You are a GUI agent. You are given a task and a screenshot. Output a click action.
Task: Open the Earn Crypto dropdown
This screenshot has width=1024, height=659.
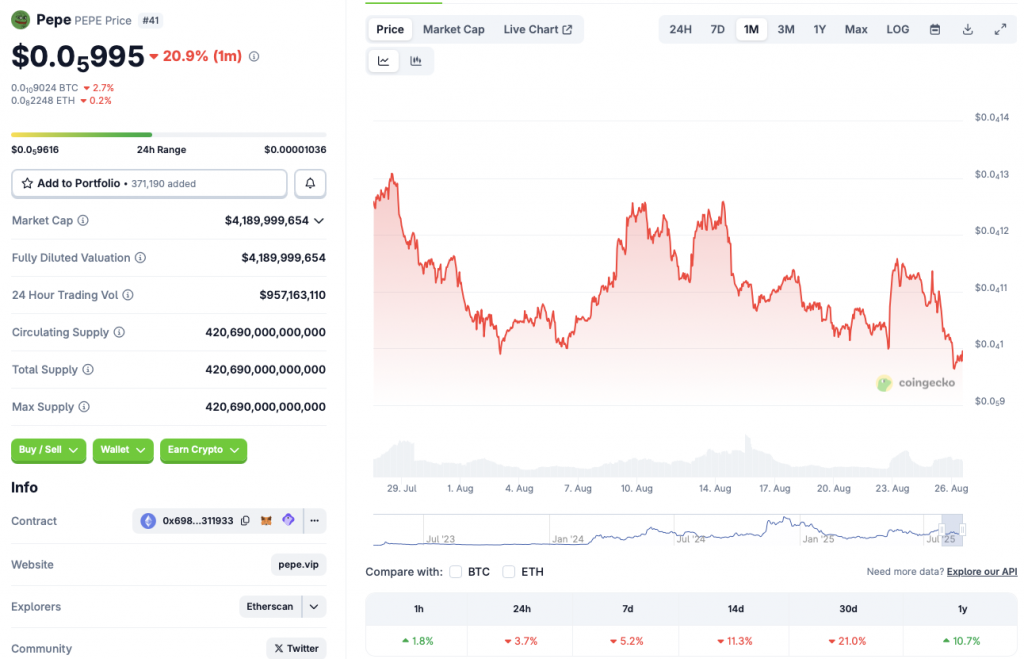[203, 450]
